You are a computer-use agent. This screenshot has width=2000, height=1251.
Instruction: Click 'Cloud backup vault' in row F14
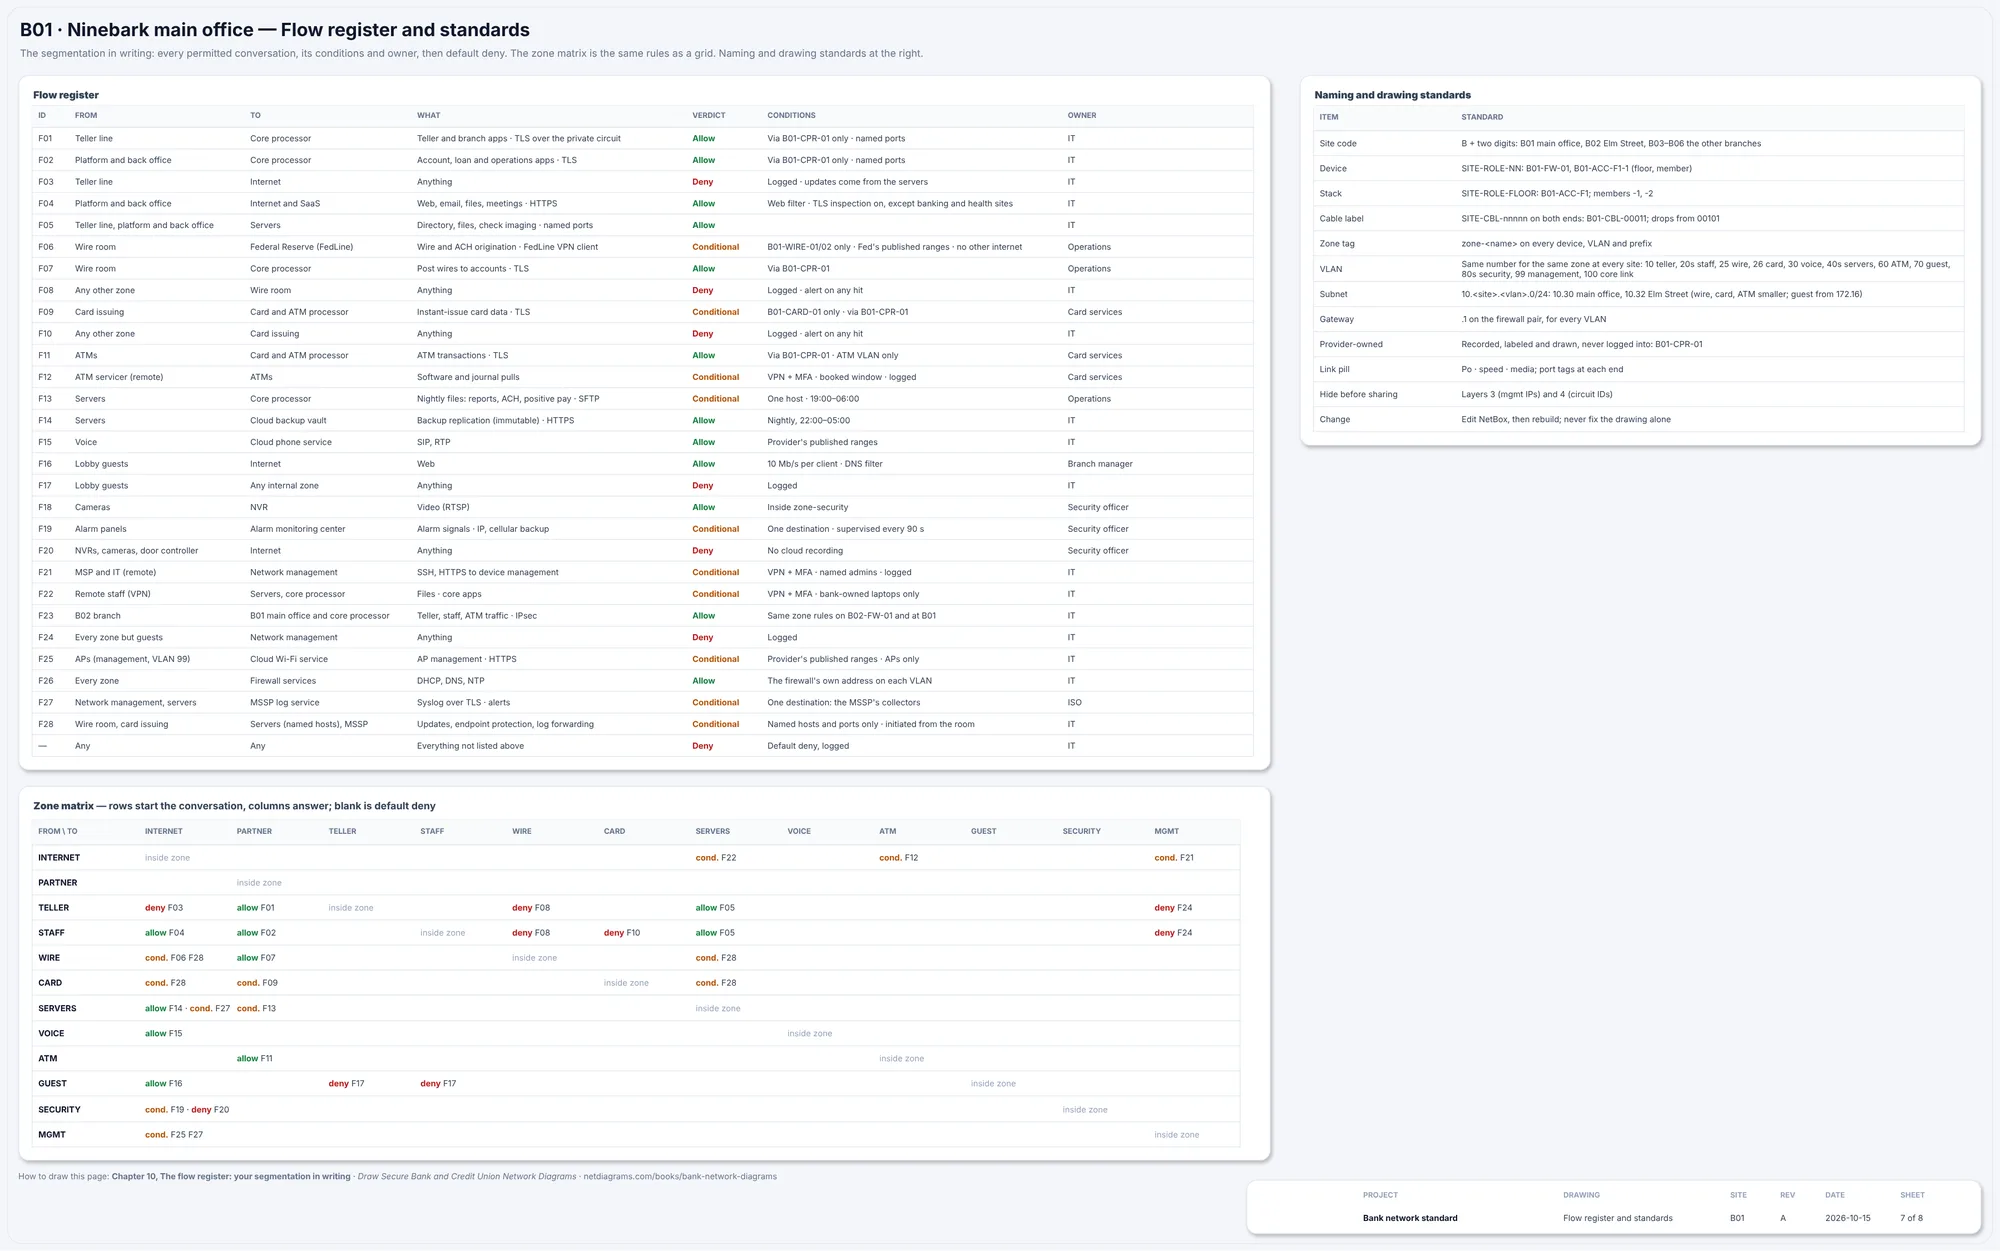(x=288, y=421)
